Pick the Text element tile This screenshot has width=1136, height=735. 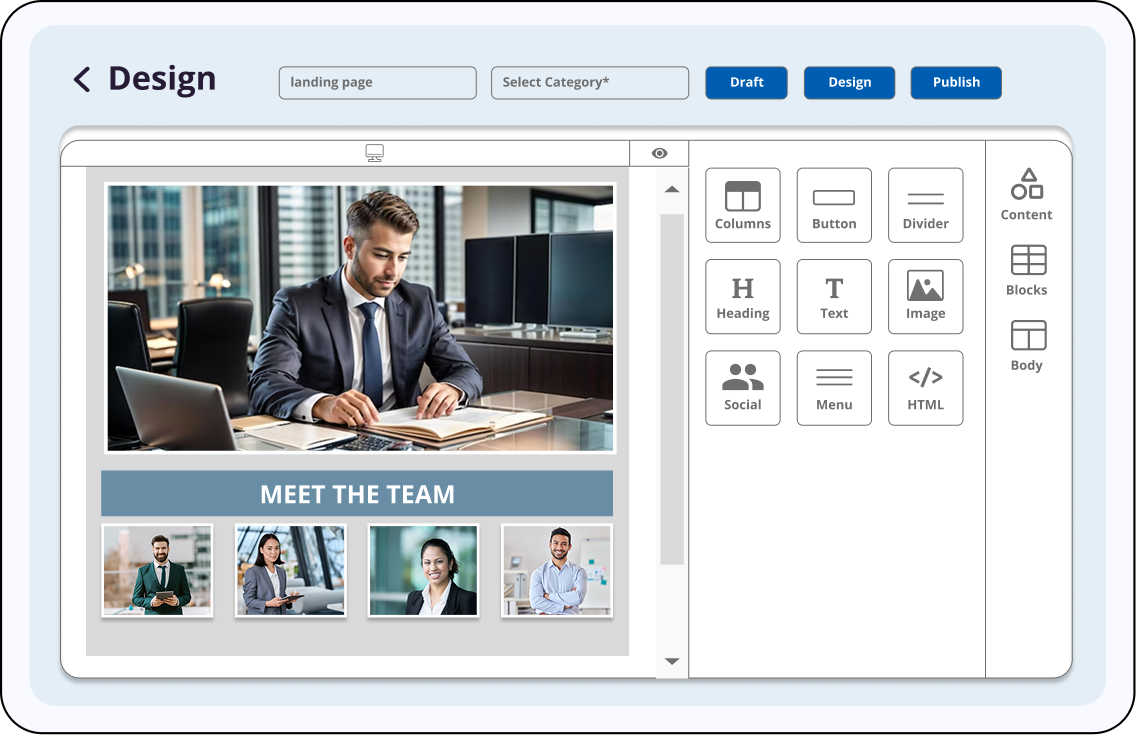coord(834,296)
